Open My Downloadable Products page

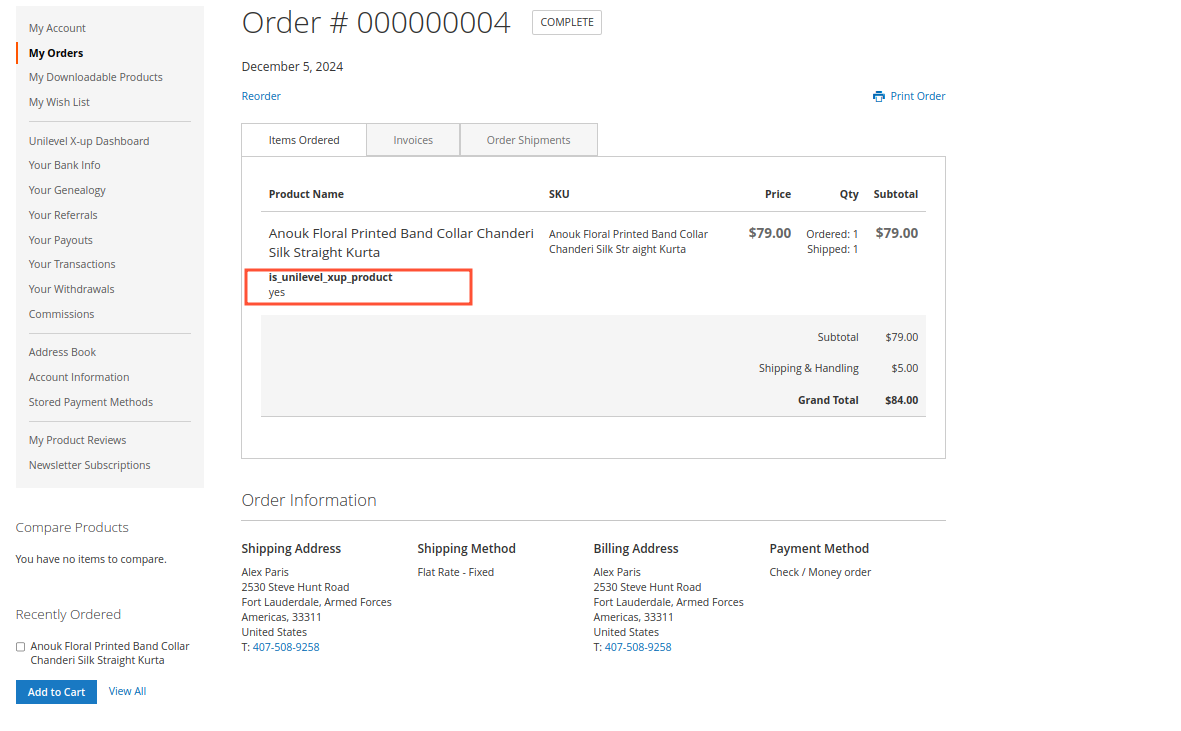95,77
